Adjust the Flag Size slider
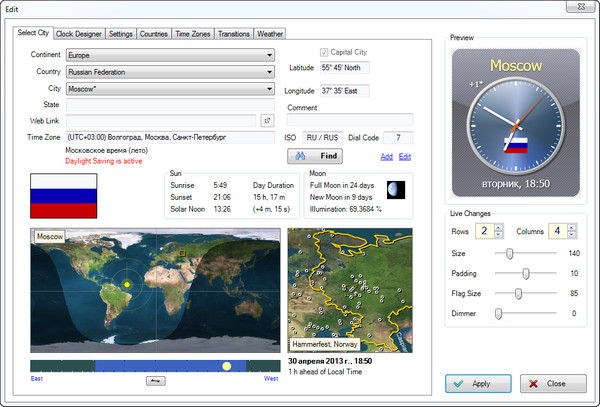 click(x=518, y=293)
